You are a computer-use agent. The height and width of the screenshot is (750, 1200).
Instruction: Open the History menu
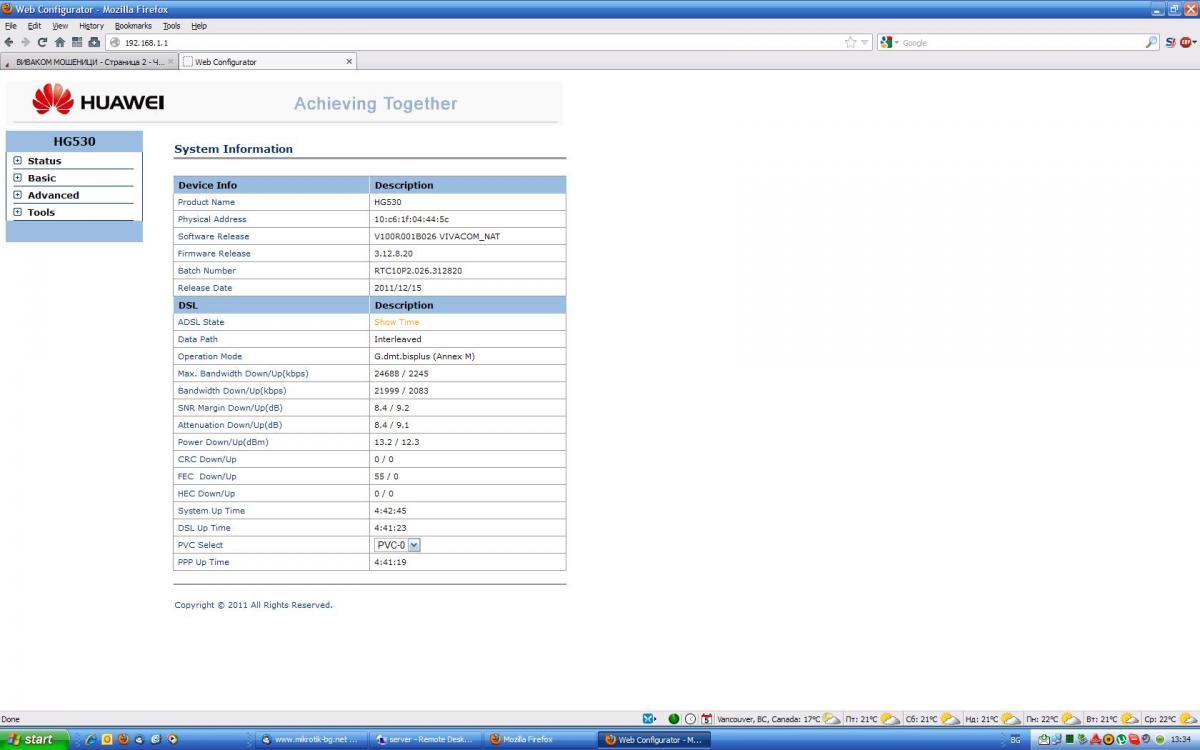click(x=91, y=25)
